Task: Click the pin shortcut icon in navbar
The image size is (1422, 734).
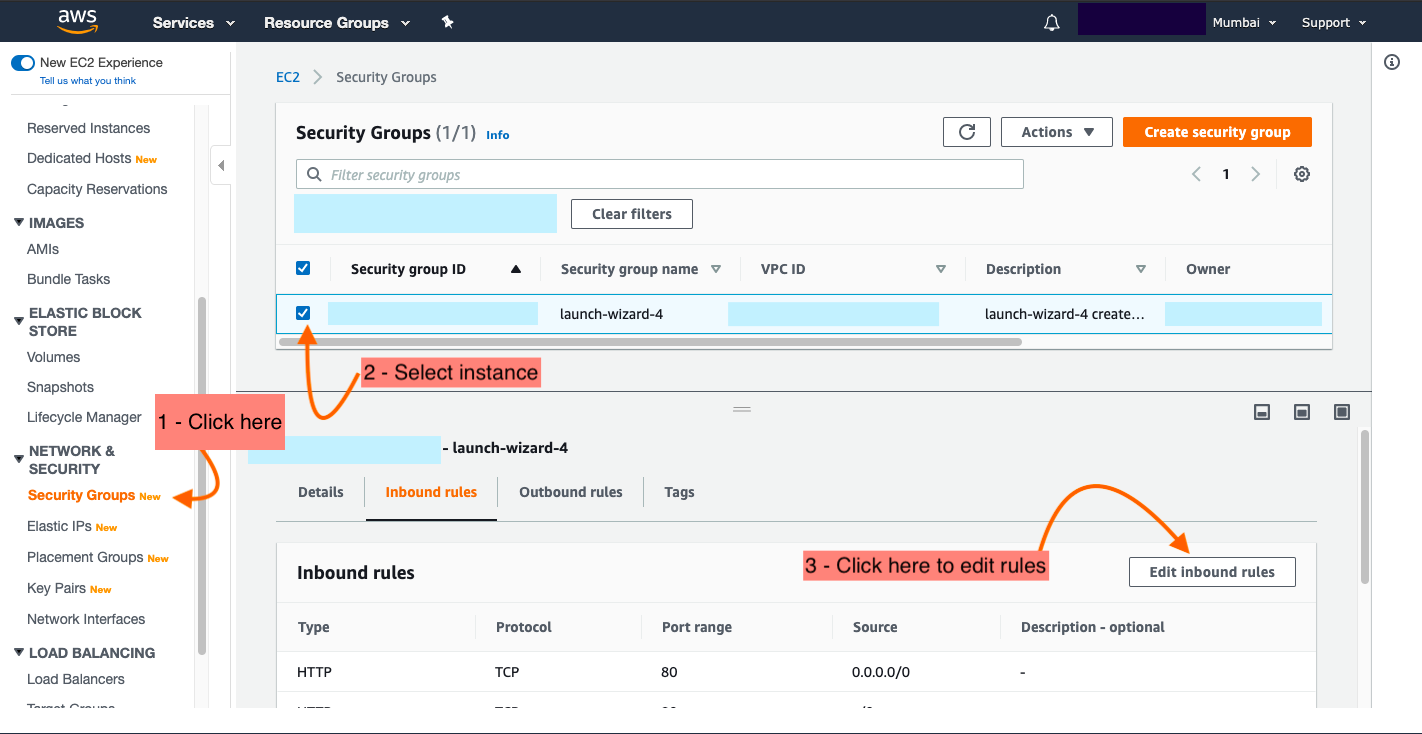Action: pos(448,22)
